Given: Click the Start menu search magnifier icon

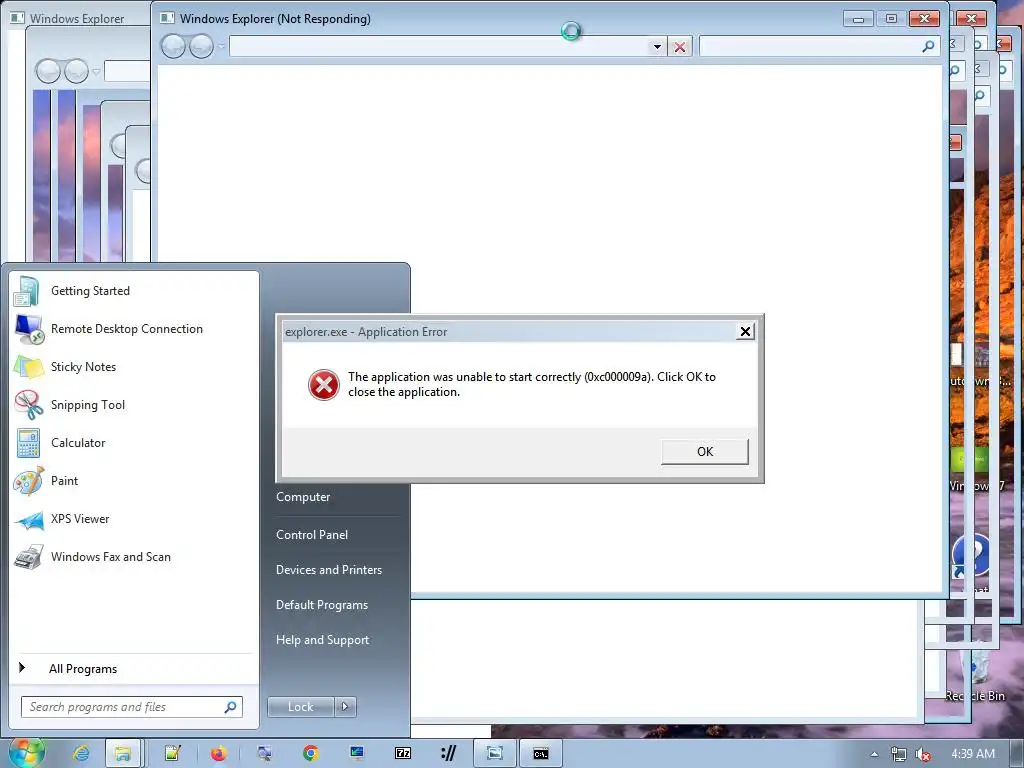Looking at the screenshot, I should 231,707.
